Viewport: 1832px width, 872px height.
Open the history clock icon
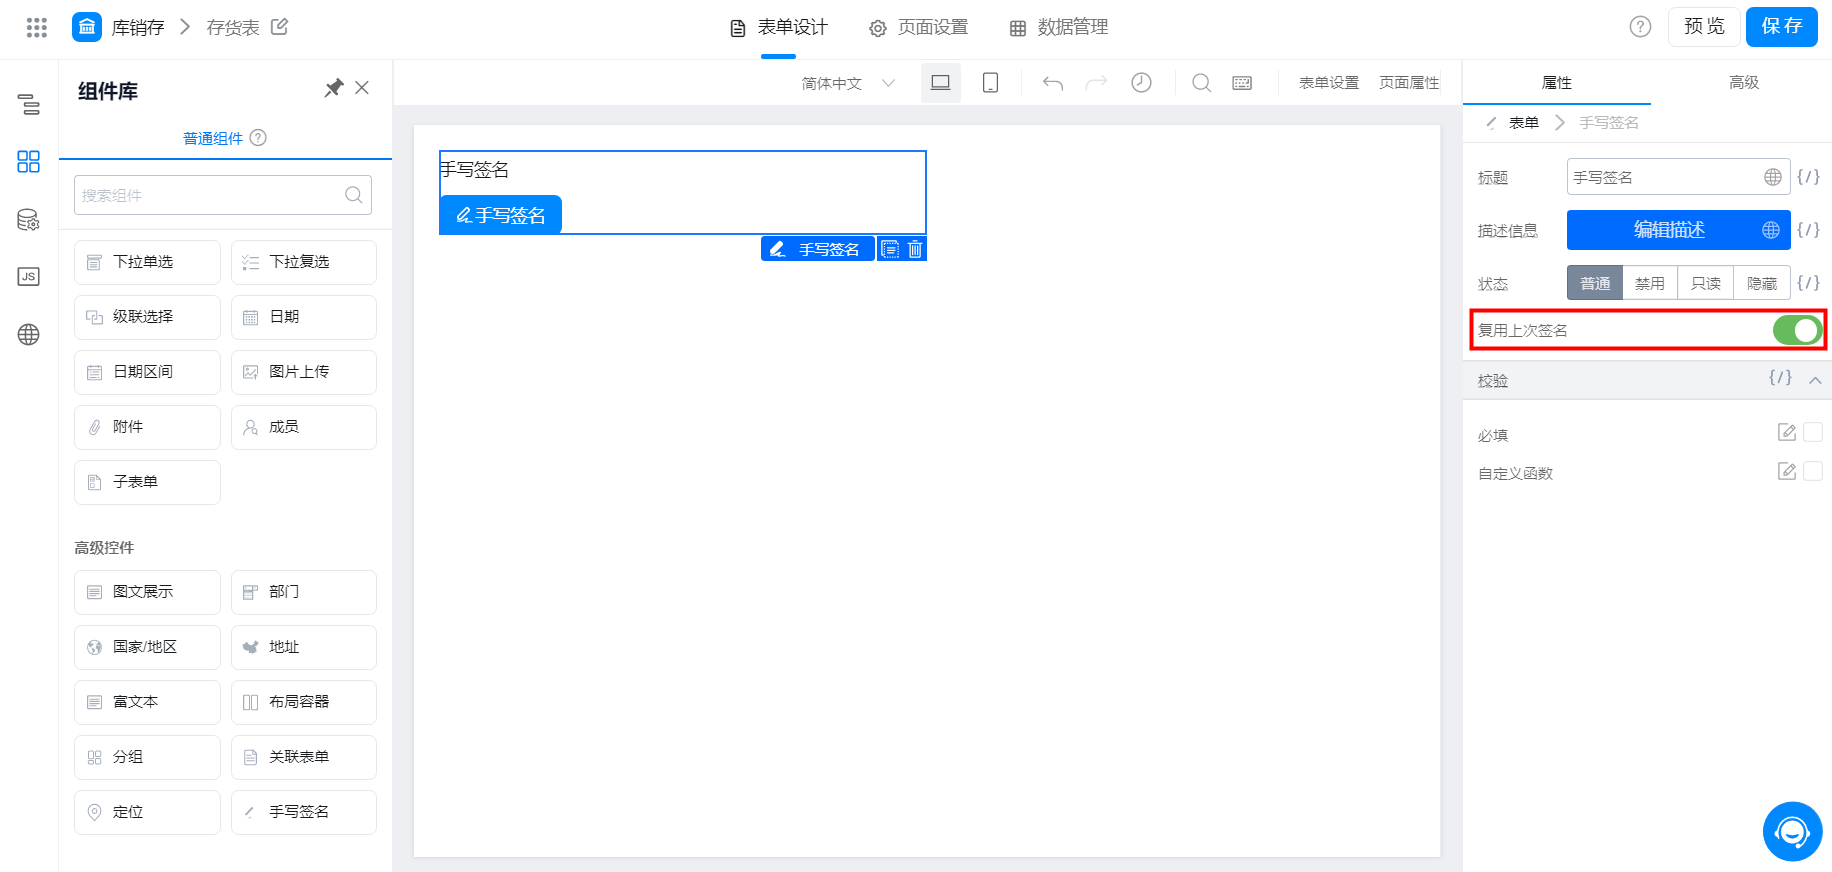point(1141,83)
